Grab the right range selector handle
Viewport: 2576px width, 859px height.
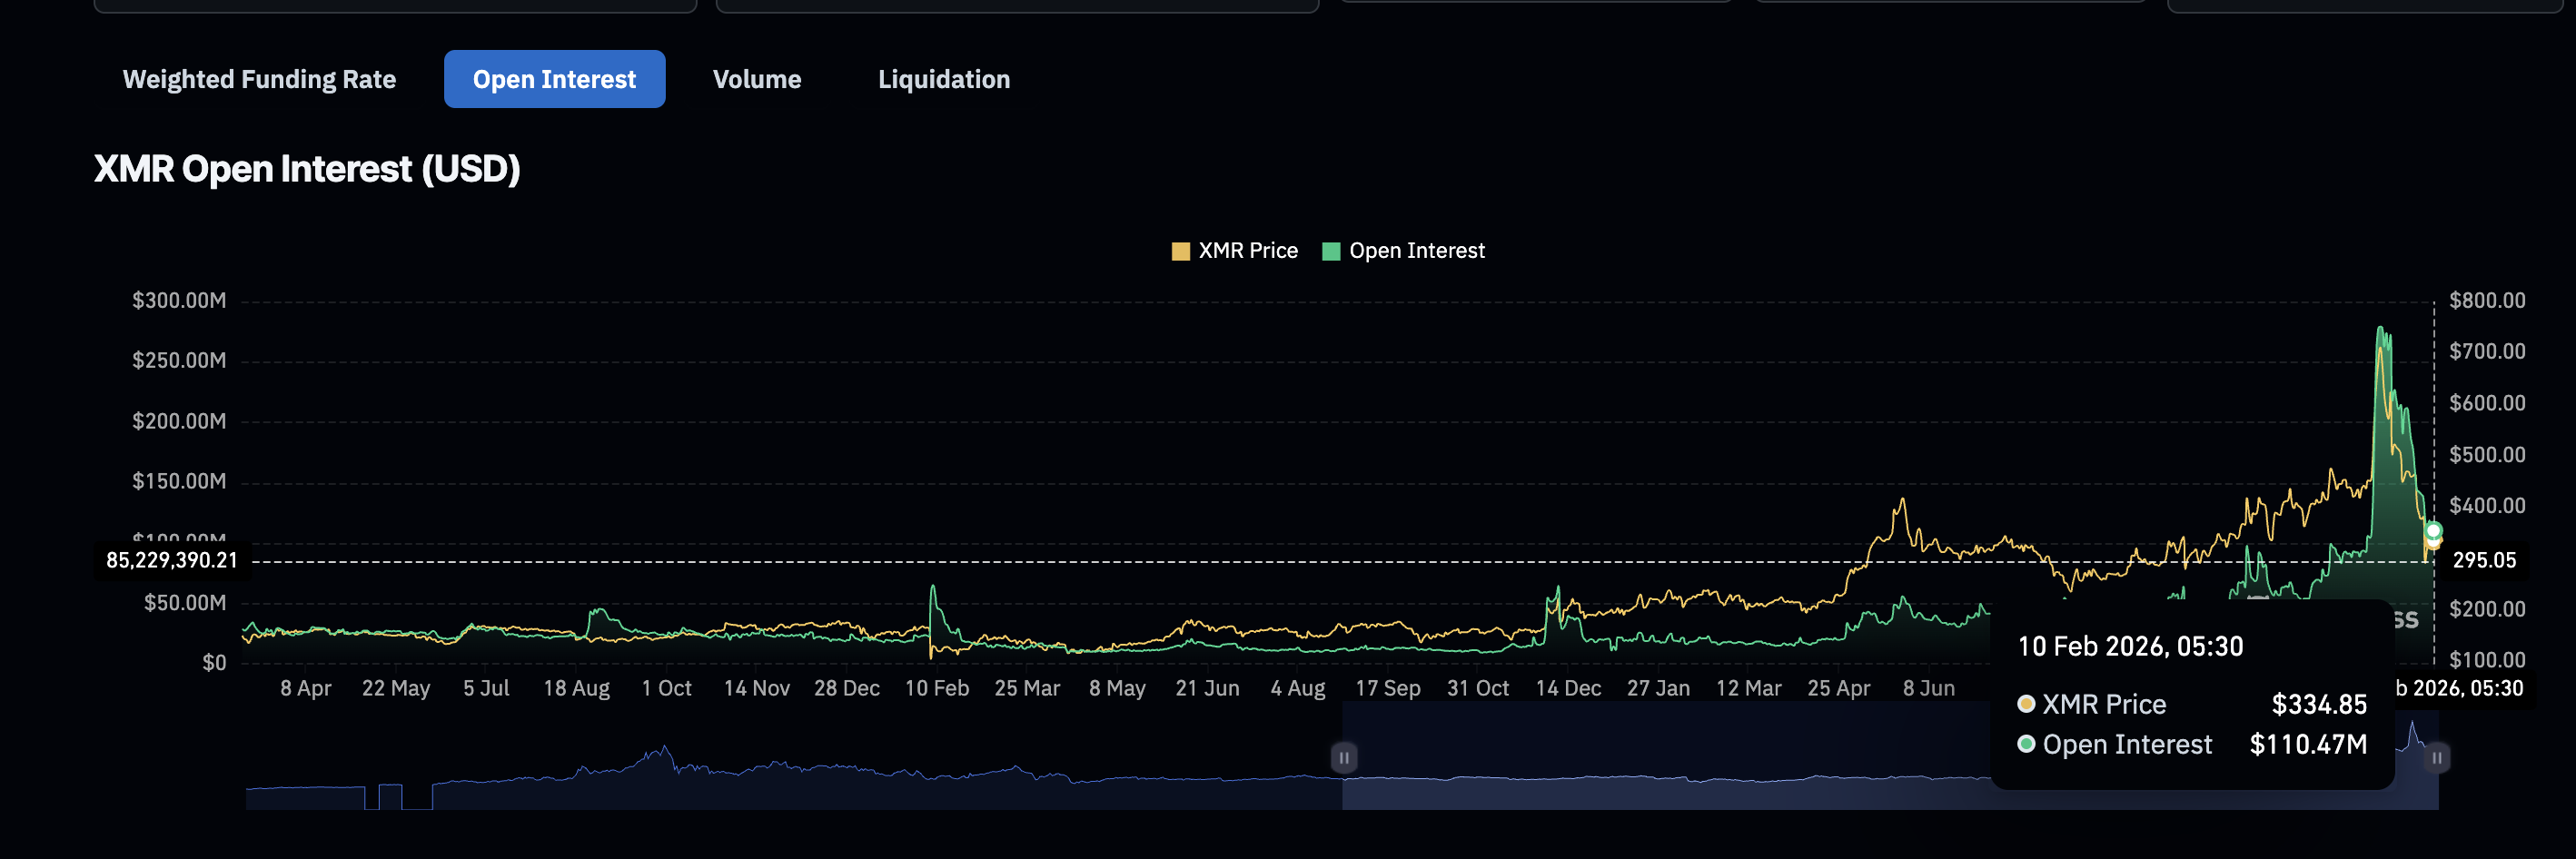pyautogui.click(x=2439, y=758)
